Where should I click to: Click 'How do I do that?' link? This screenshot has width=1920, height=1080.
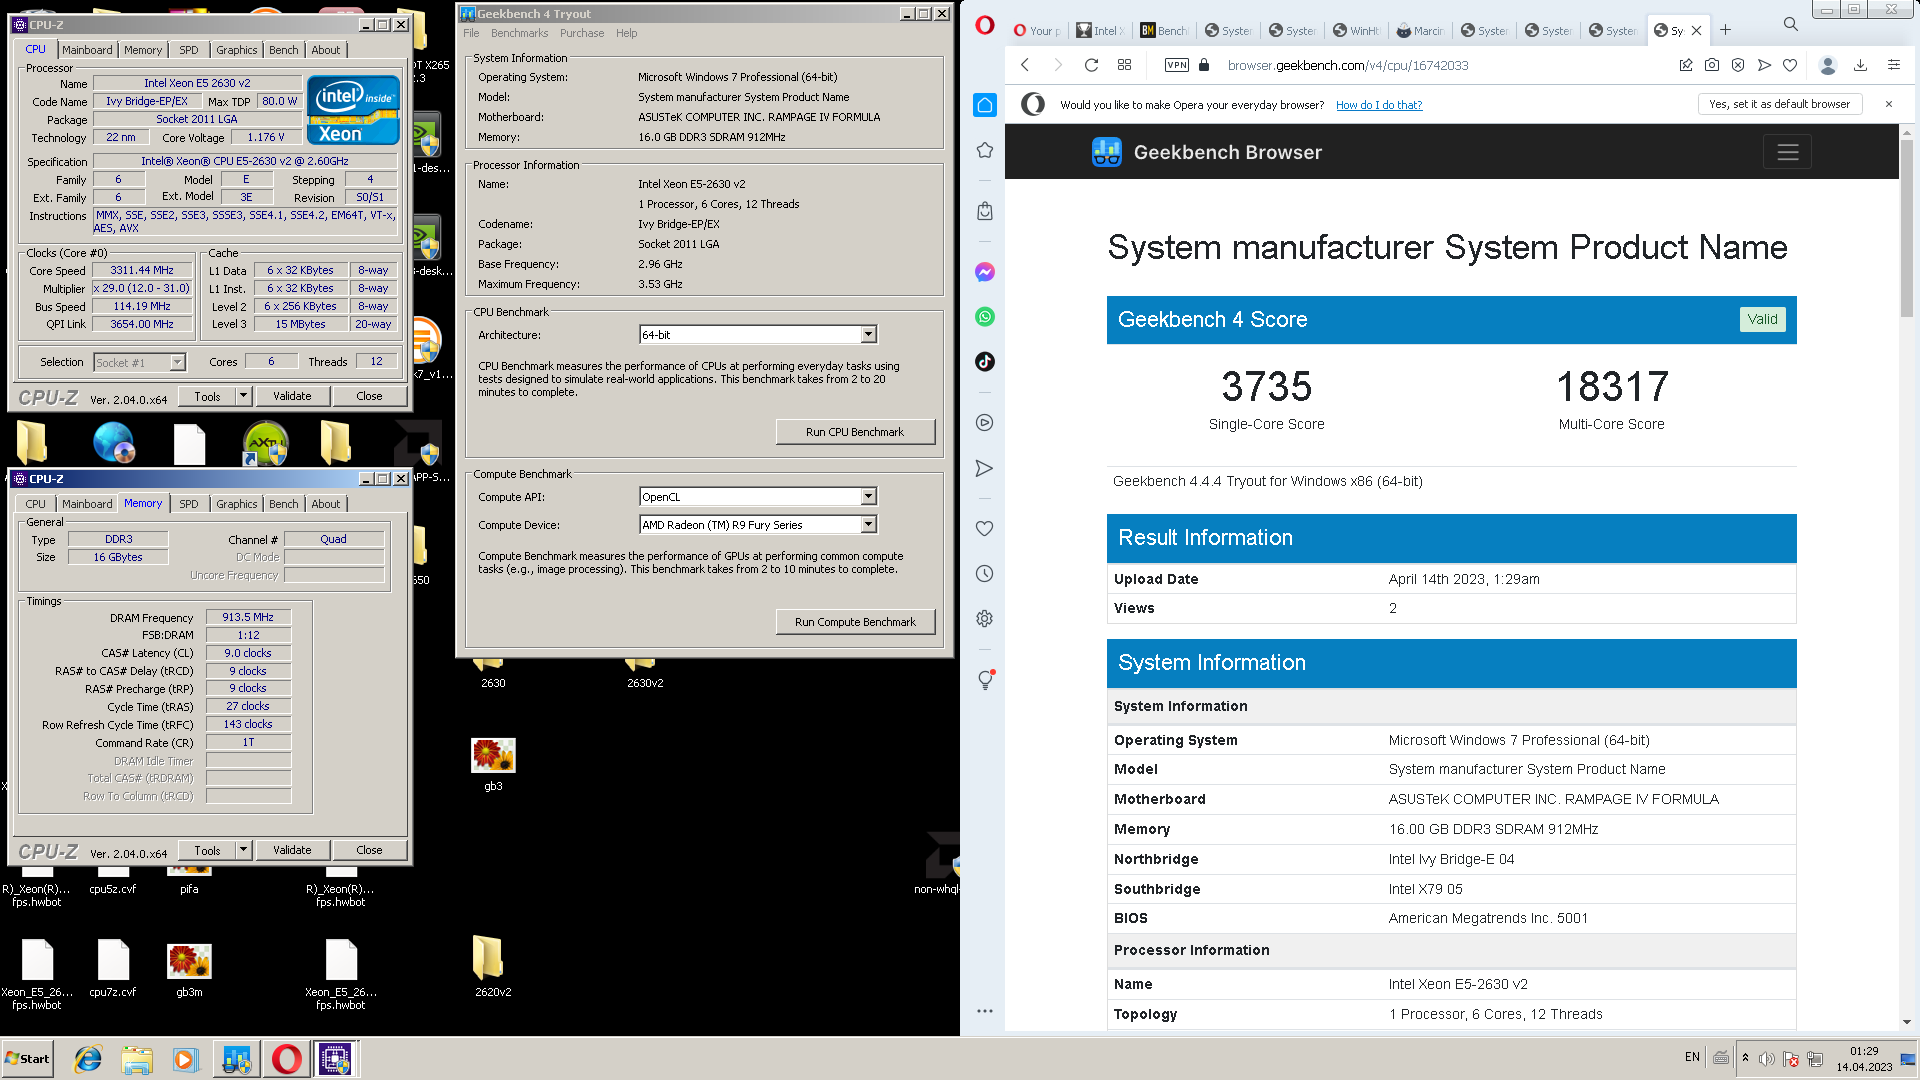click(x=1379, y=105)
